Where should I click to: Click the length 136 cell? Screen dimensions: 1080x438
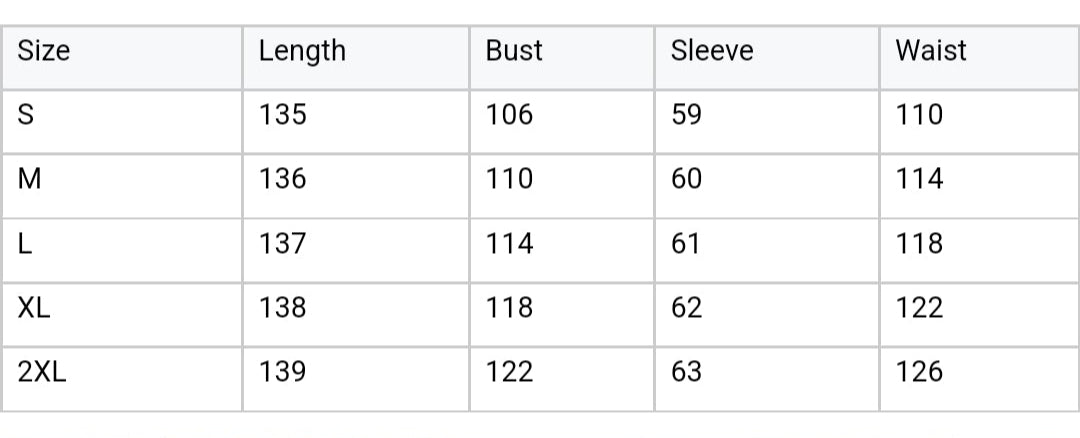point(283,179)
